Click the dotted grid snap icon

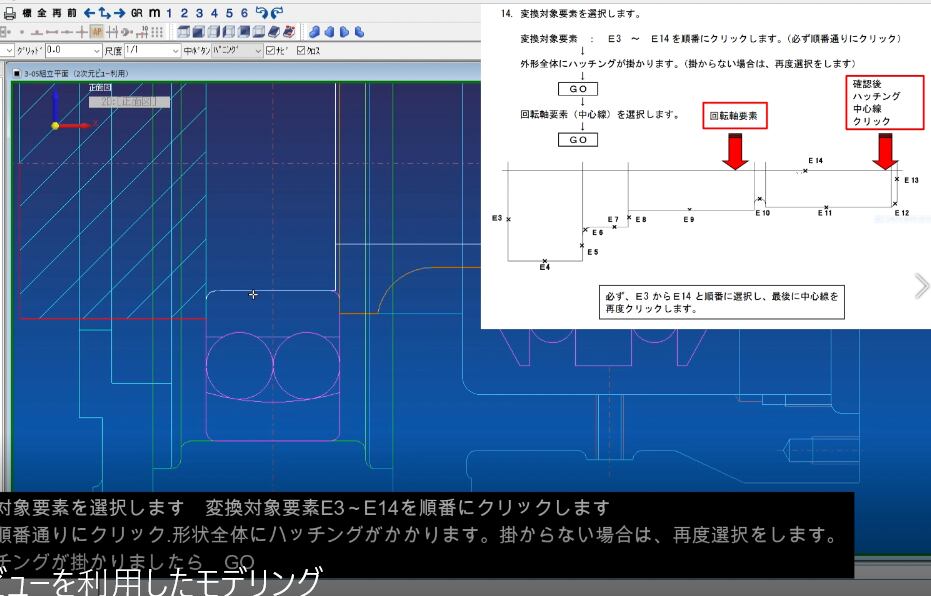point(157,31)
